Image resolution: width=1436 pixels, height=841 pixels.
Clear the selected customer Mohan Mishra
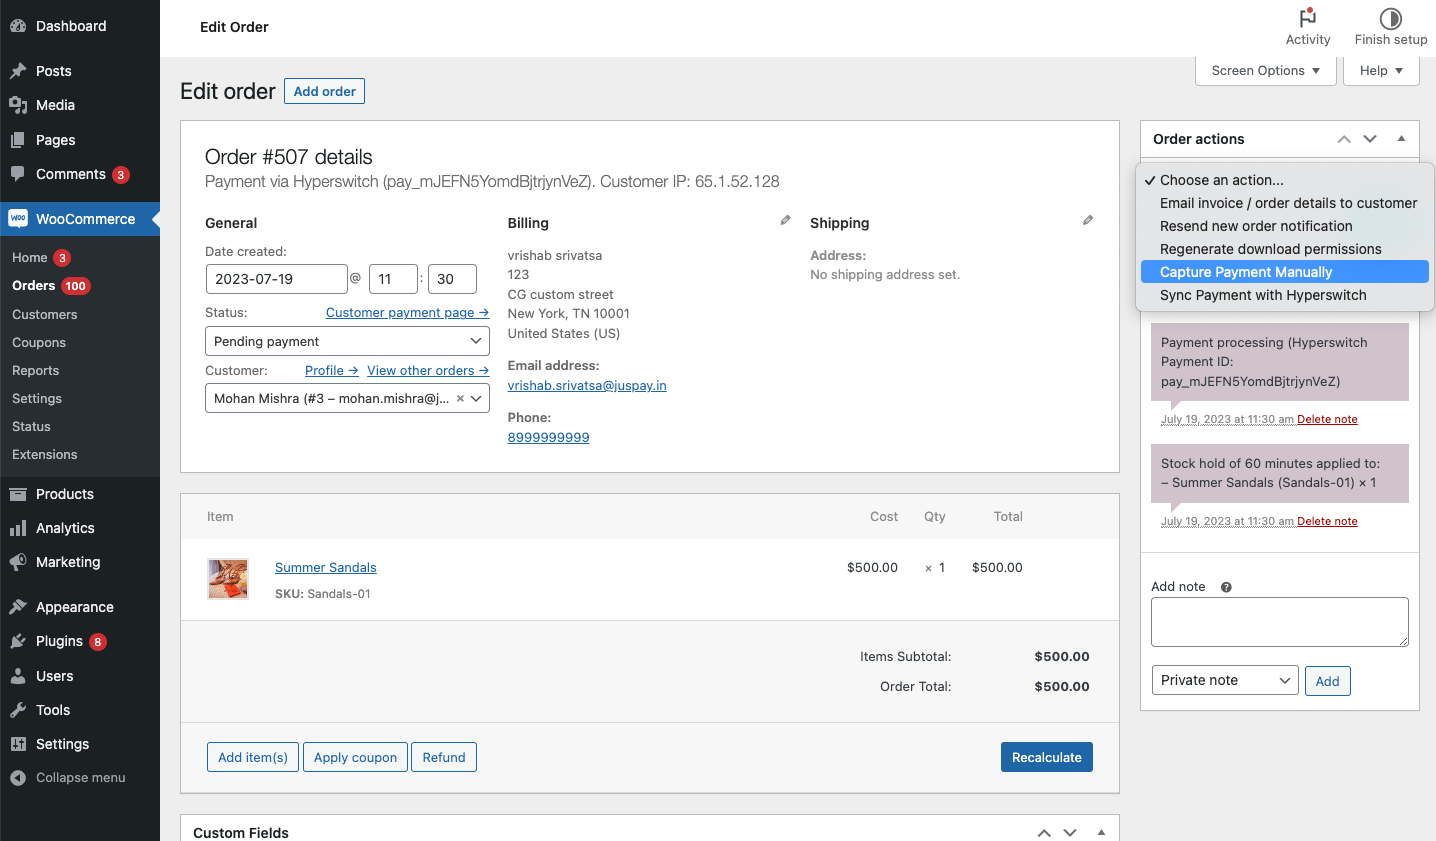pos(460,398)
